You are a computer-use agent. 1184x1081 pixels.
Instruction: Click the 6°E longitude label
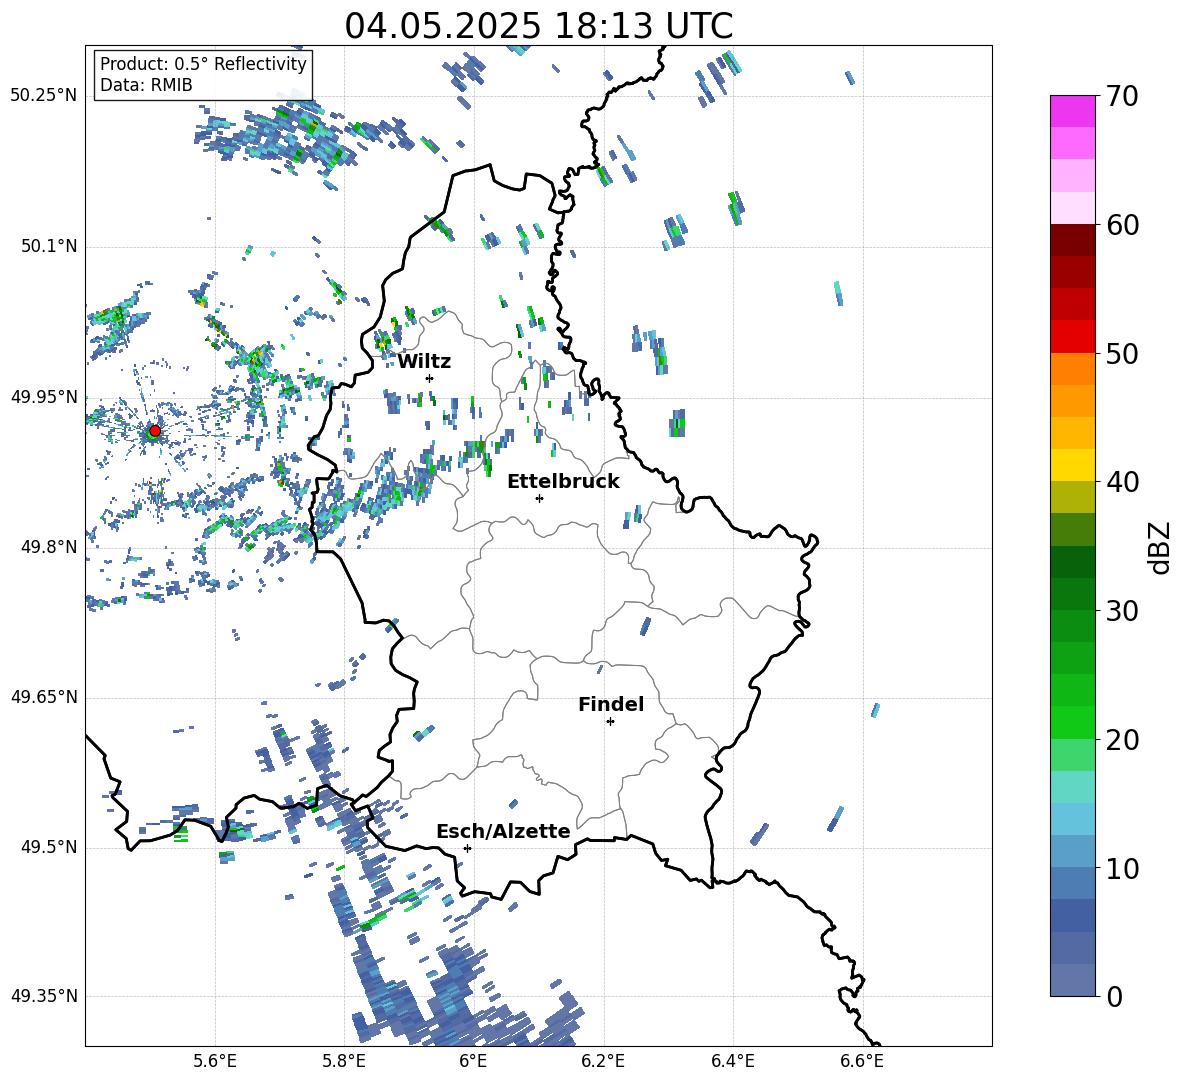click(473, 1061)
